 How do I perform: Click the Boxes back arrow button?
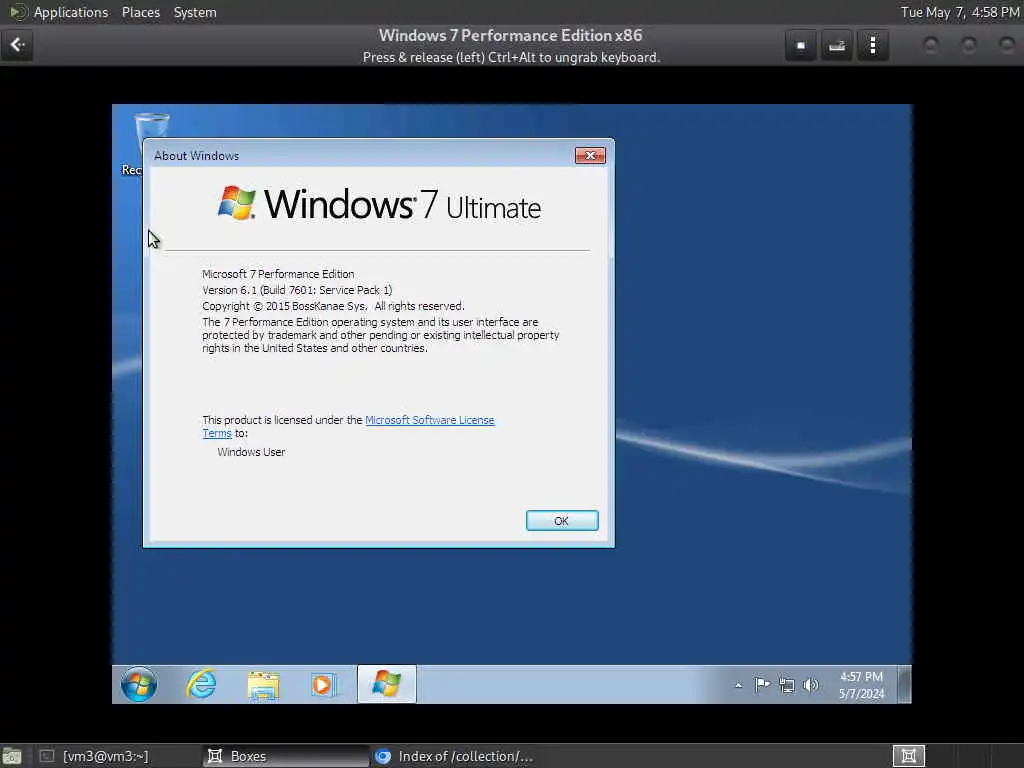click(17, 45)
